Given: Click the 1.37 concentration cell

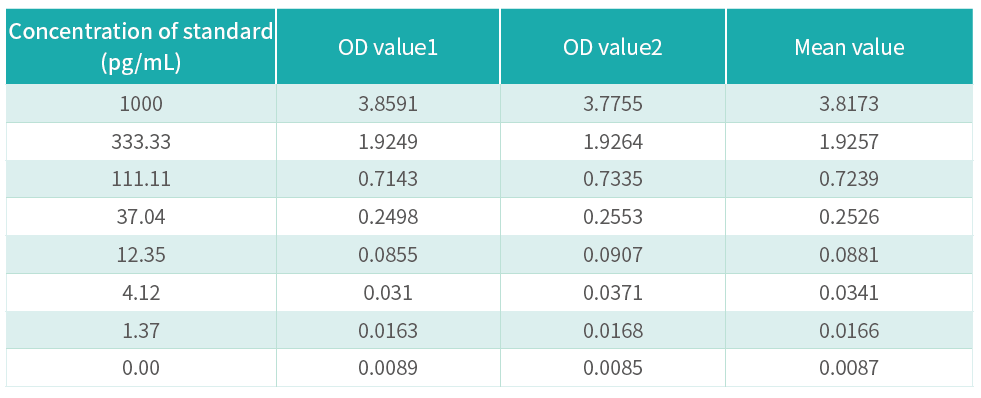Looking at the screenshot, I should [x=141, y=330].
